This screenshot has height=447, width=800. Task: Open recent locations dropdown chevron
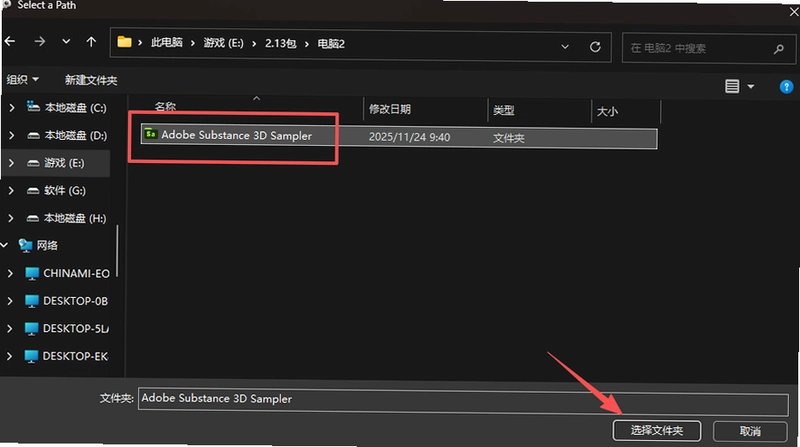(66, 41)
